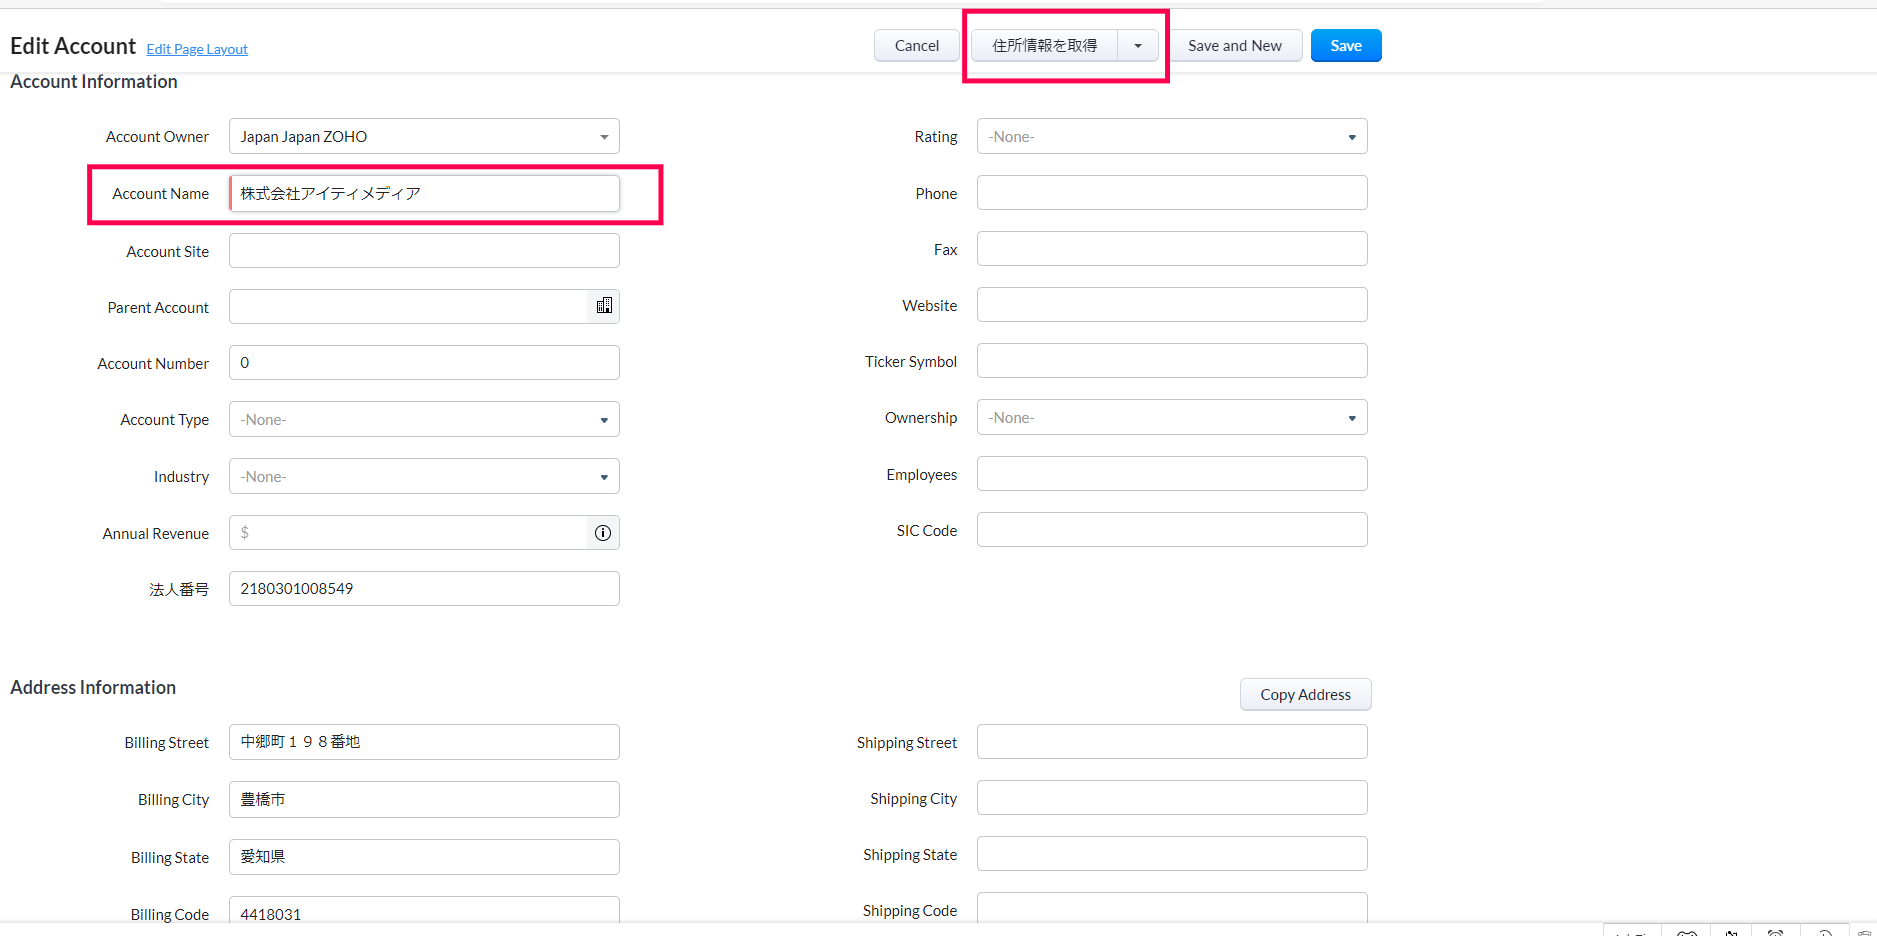Screen dimensions: 1877x936
Task: Open the Account Type dropdown
Action: click(x=424, y=420)
